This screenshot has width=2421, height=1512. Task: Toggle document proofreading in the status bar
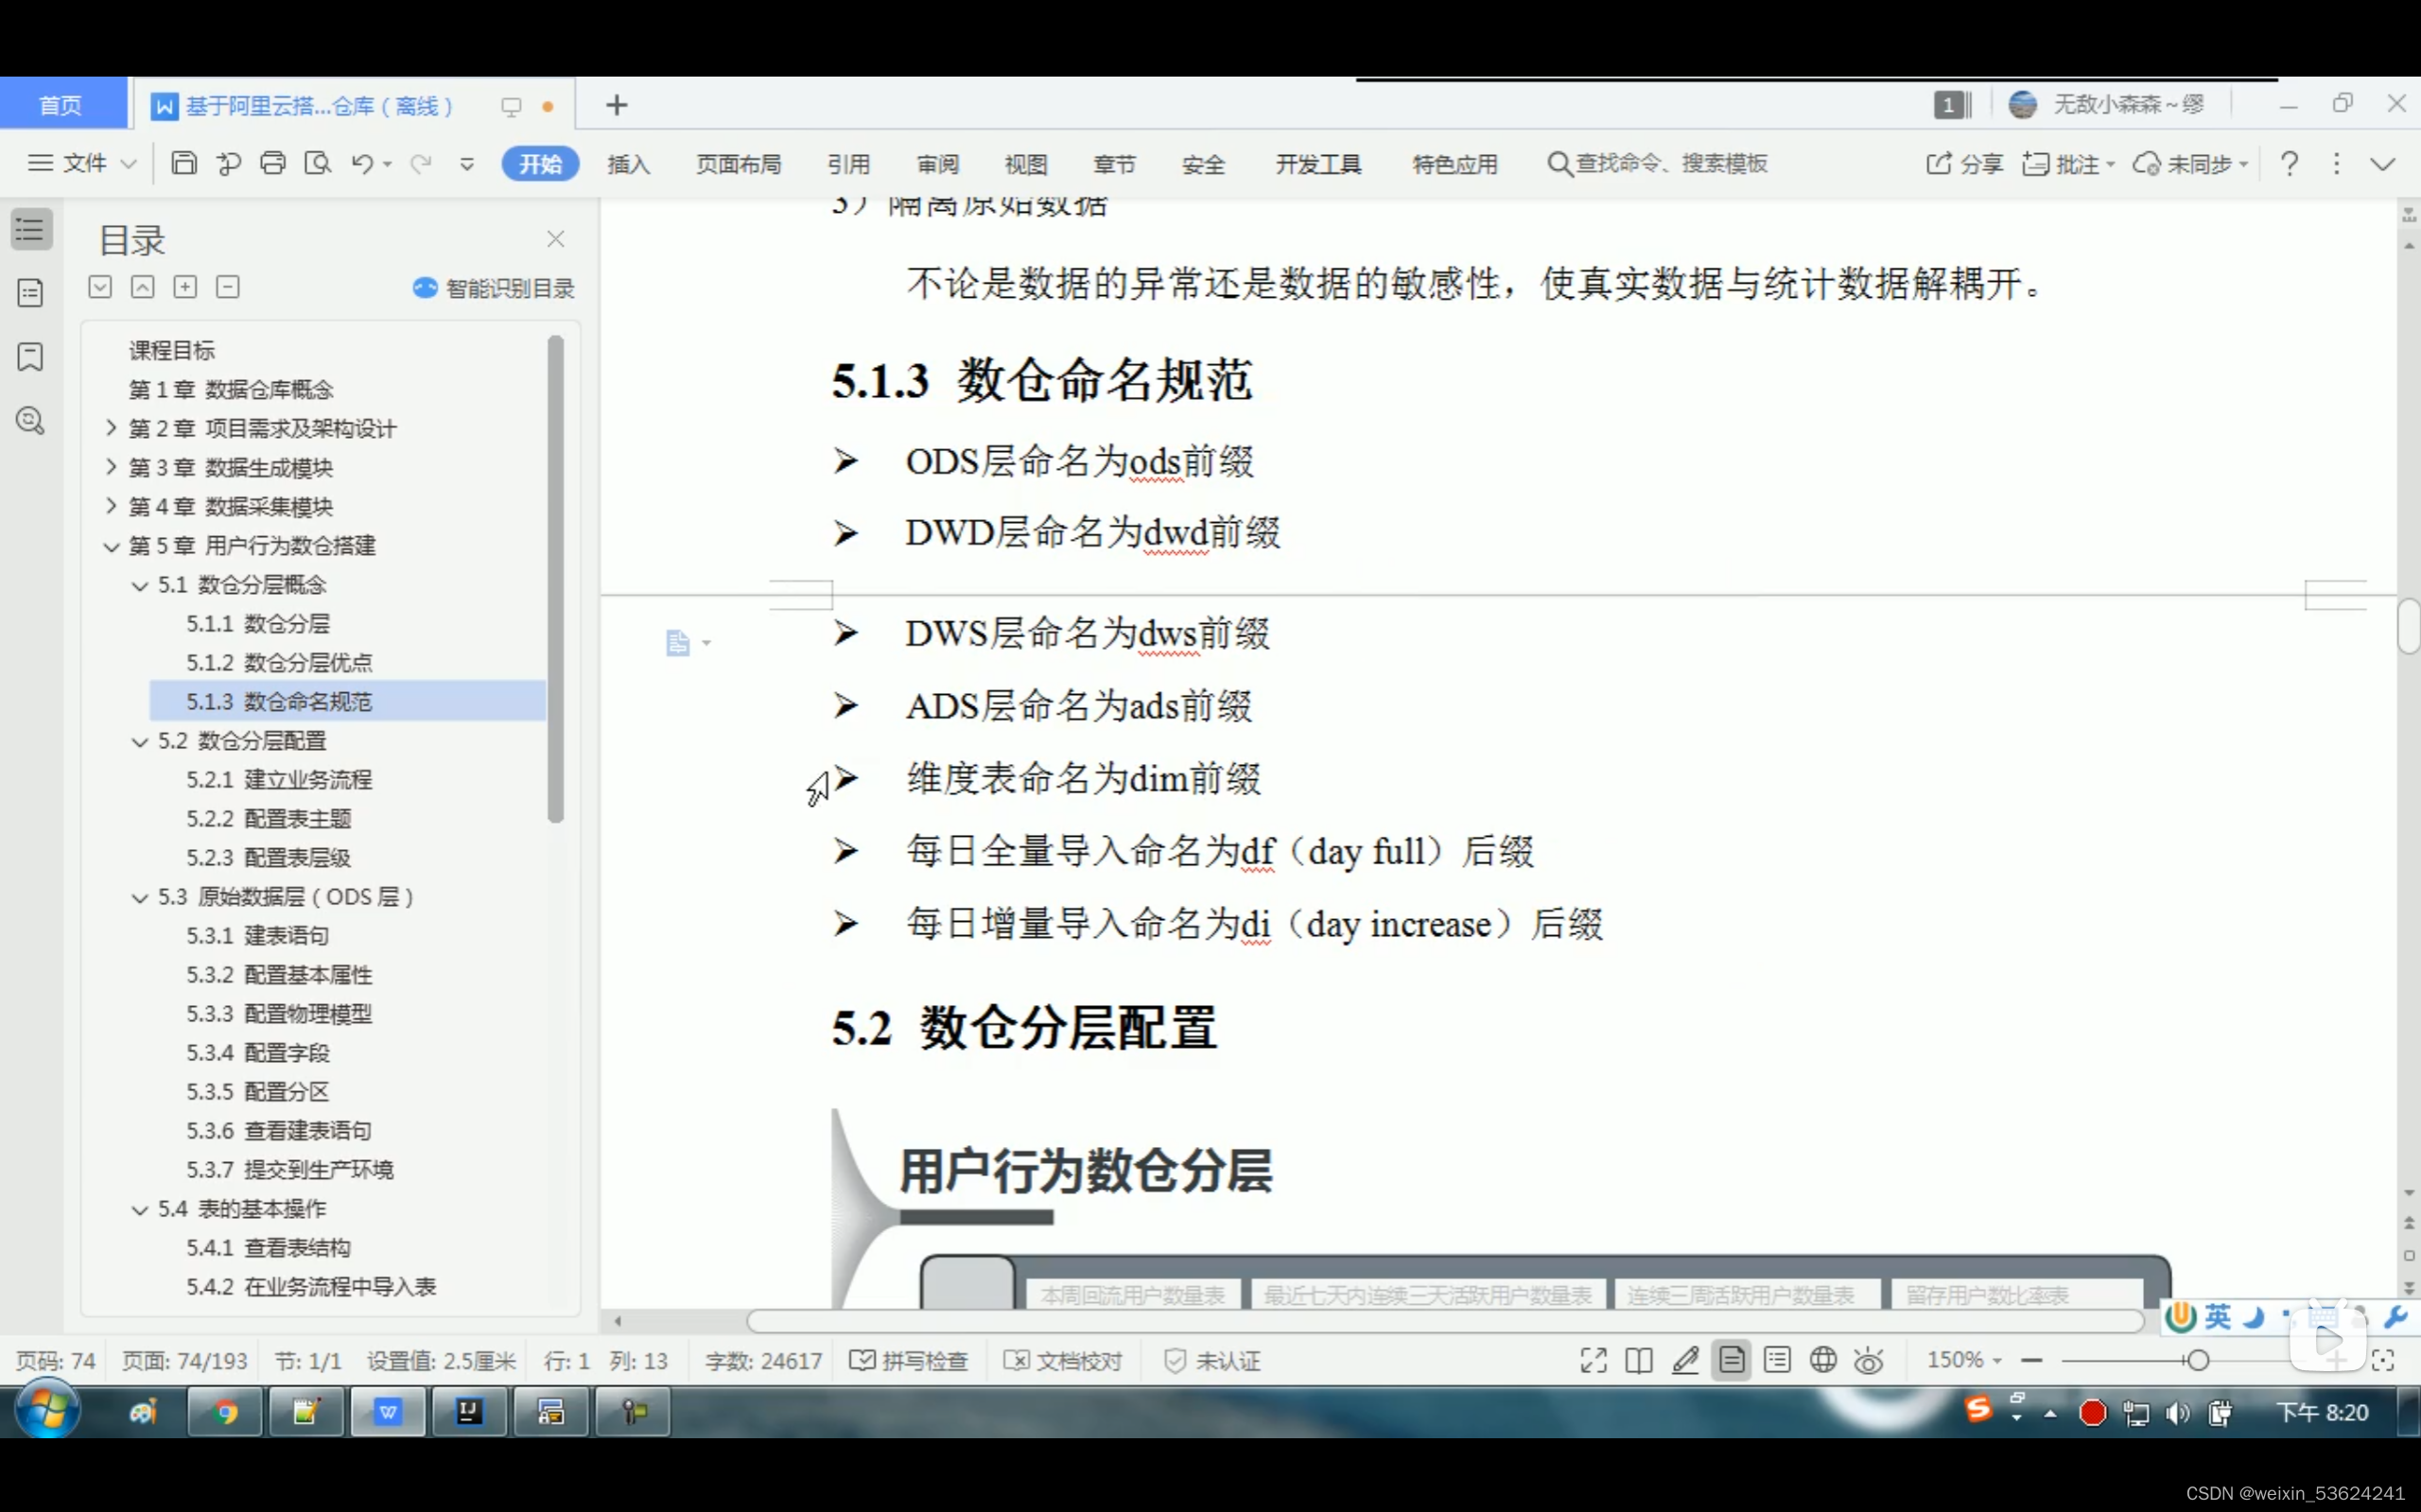tap(1063, 1361)
